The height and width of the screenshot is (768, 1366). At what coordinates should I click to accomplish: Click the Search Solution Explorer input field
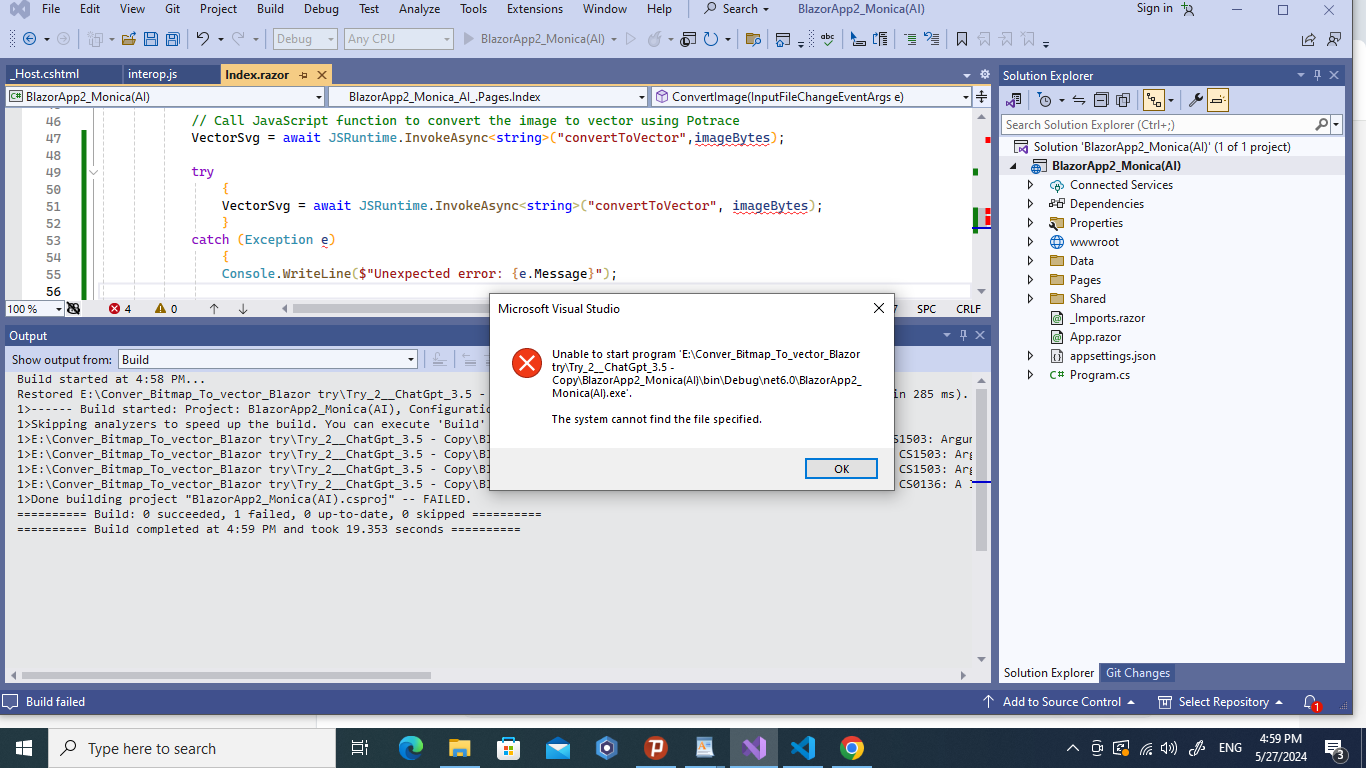point(1159,124)
